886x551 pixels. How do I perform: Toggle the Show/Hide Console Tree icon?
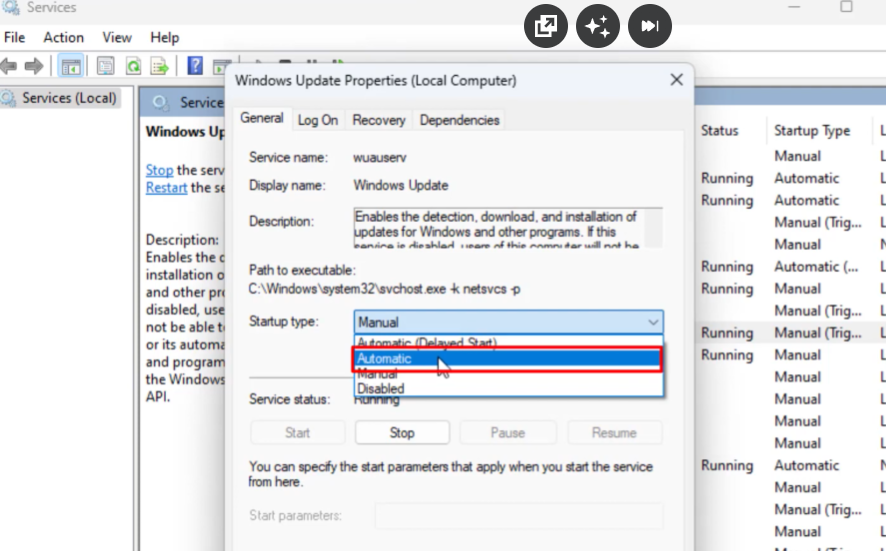pyautogui.click(x=71, y=66)
